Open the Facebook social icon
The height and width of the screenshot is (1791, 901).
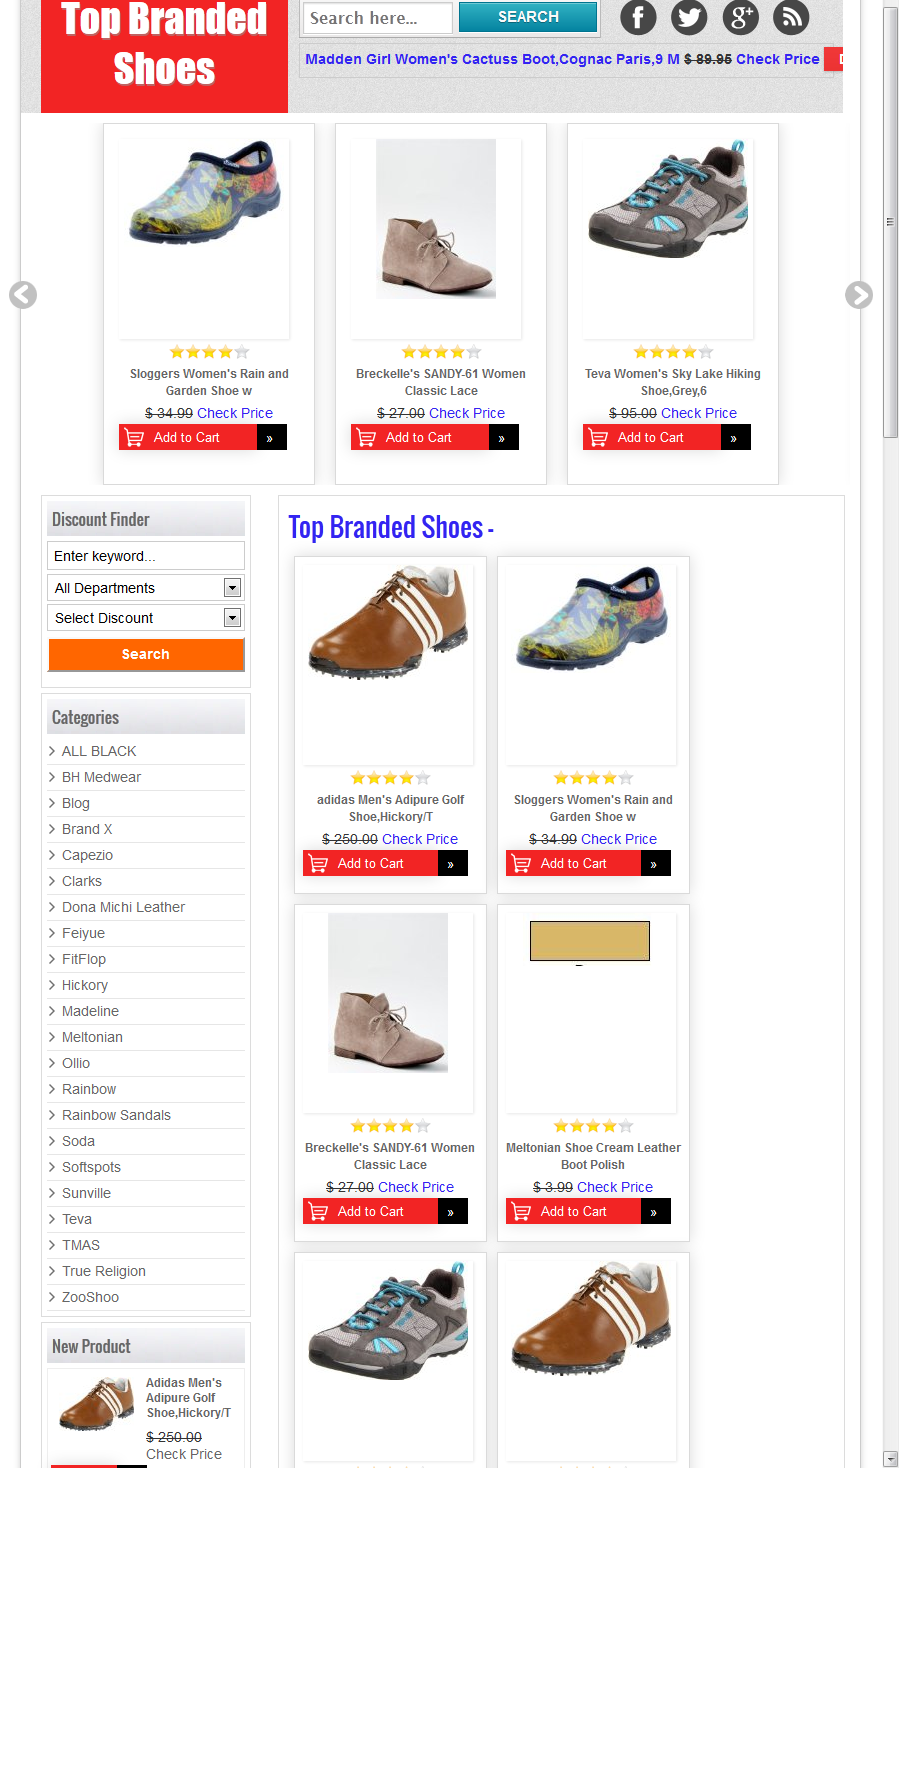click(638, 17)
